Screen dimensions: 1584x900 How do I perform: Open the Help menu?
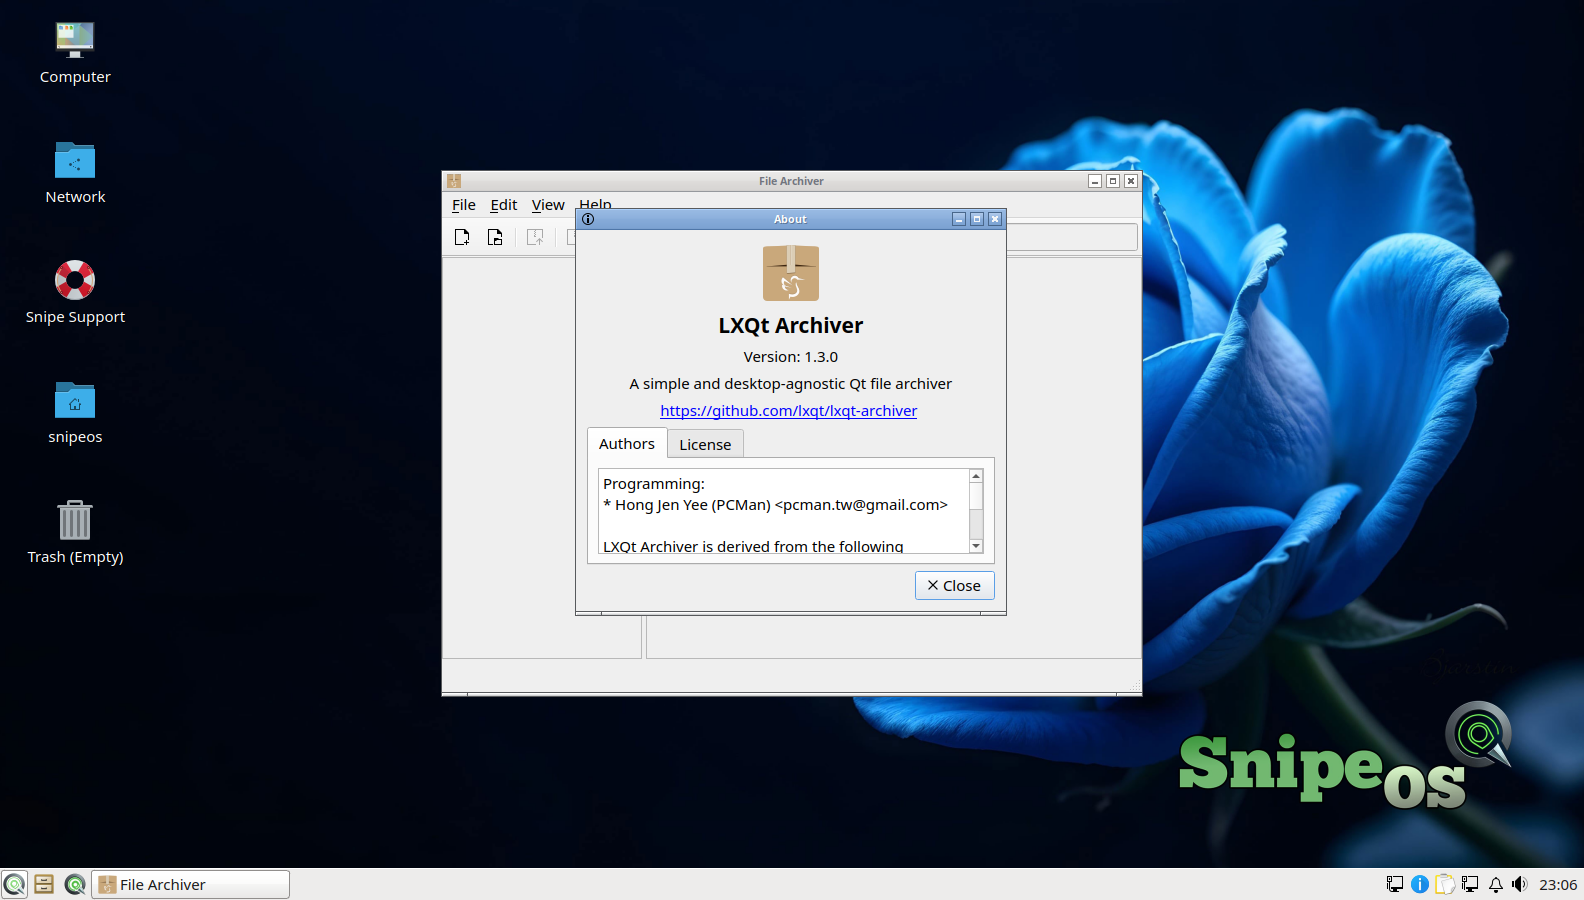coord(595,203)
